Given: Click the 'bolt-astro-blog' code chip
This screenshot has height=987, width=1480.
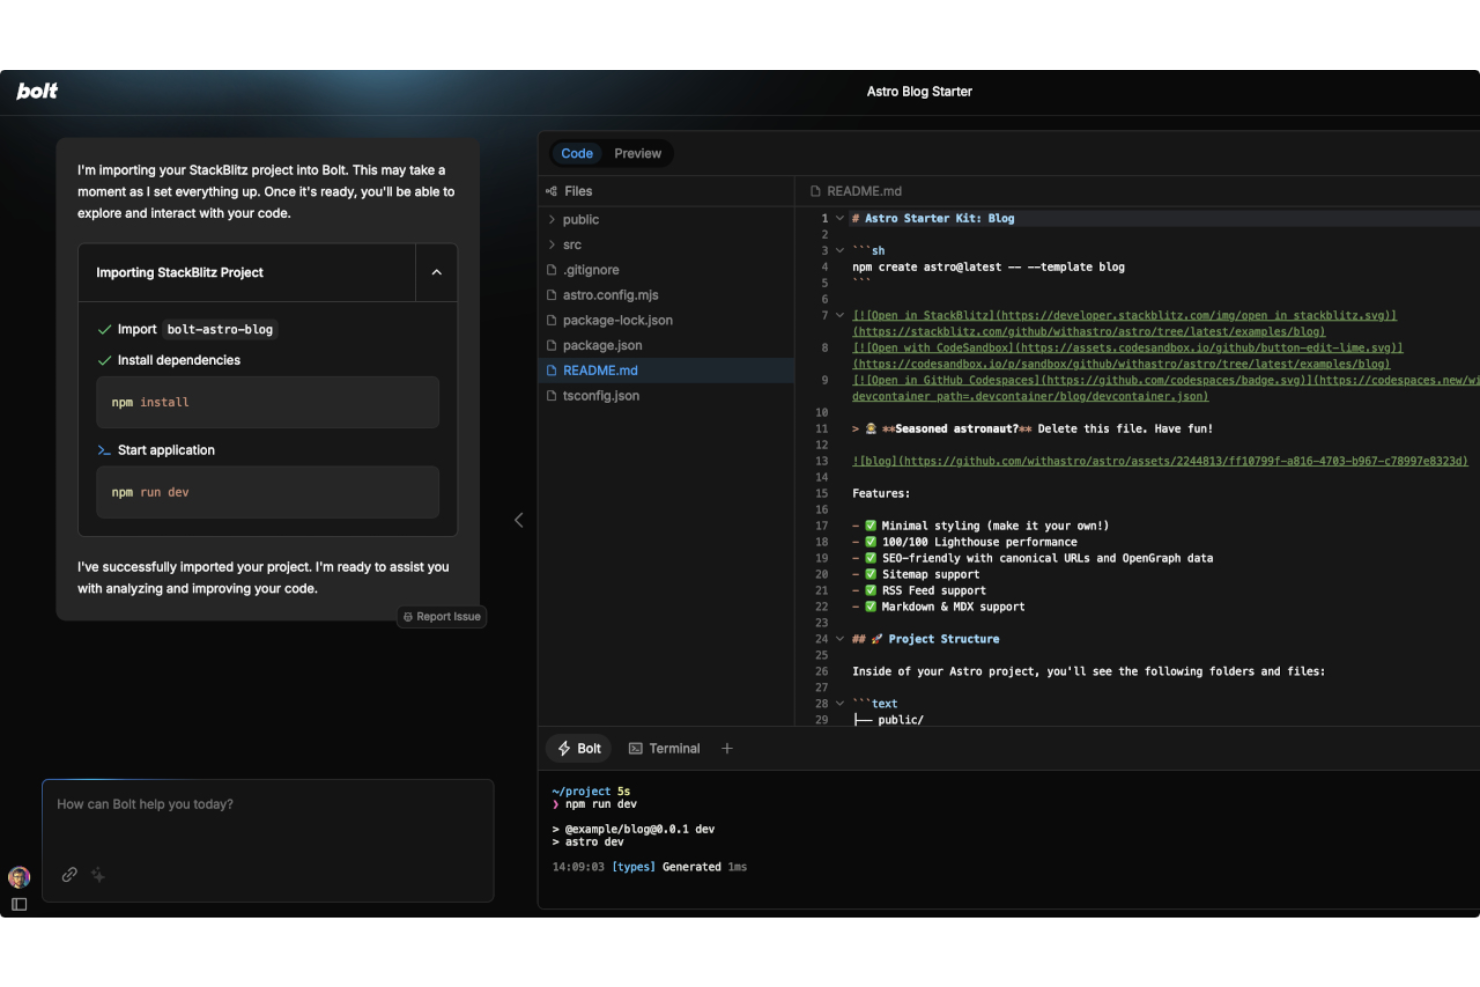Looking at the screenshot, I should [220, 329].
